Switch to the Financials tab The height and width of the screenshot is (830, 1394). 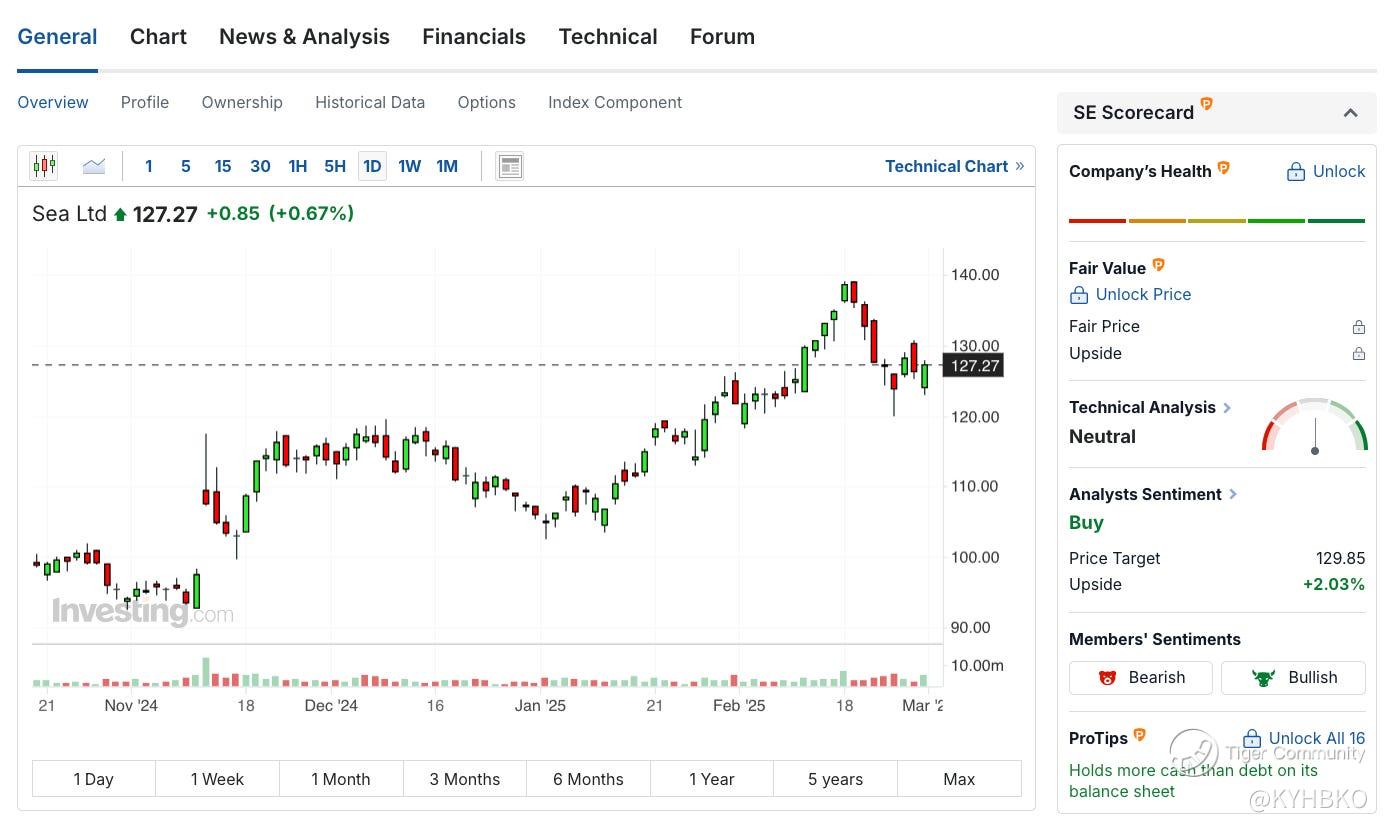(474, 37)
